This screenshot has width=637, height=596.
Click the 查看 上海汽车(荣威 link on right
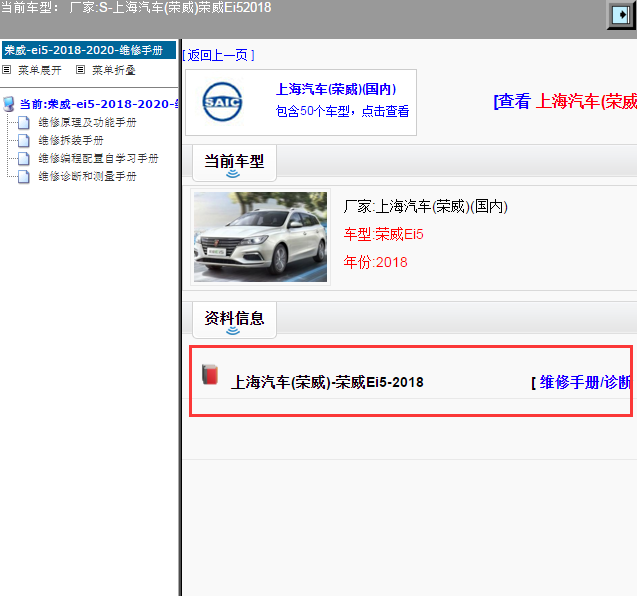point(565,101)
